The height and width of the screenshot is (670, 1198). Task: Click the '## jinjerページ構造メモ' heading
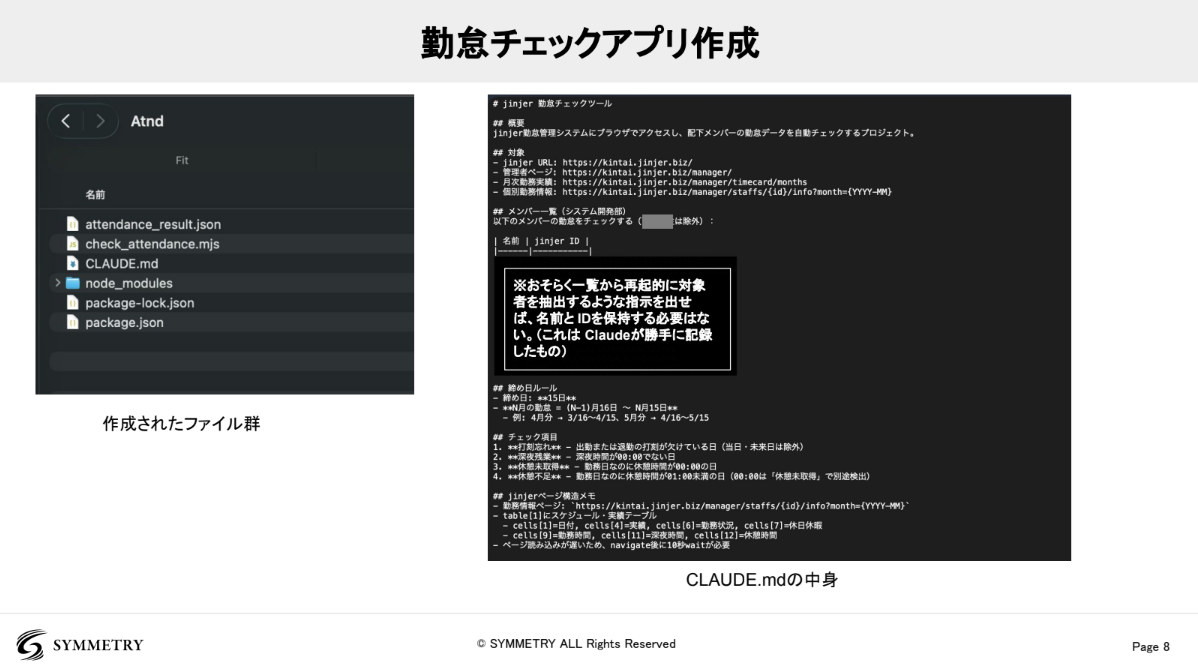pyautogui.click(x=544, y=496)
